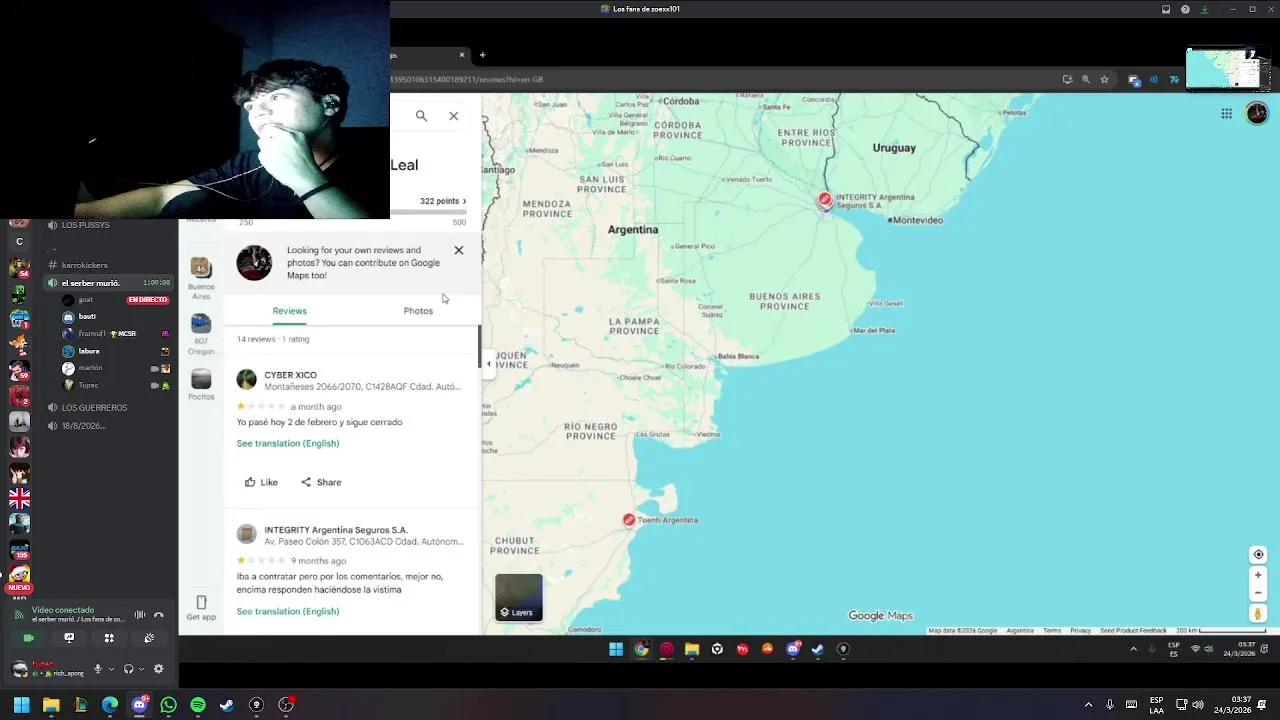Click the points progress bar in the profile
Viewport: 1280px width, 720px height.
[x=430, y=212]
